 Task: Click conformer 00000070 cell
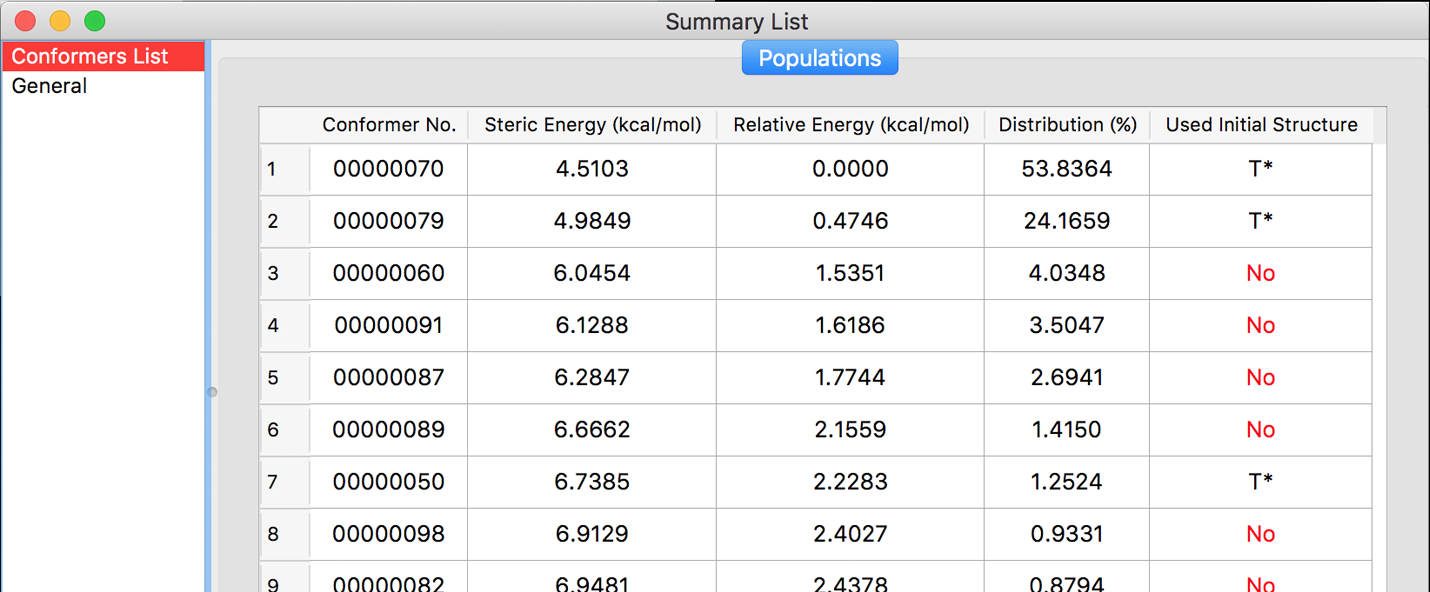[x=388, y=170]
